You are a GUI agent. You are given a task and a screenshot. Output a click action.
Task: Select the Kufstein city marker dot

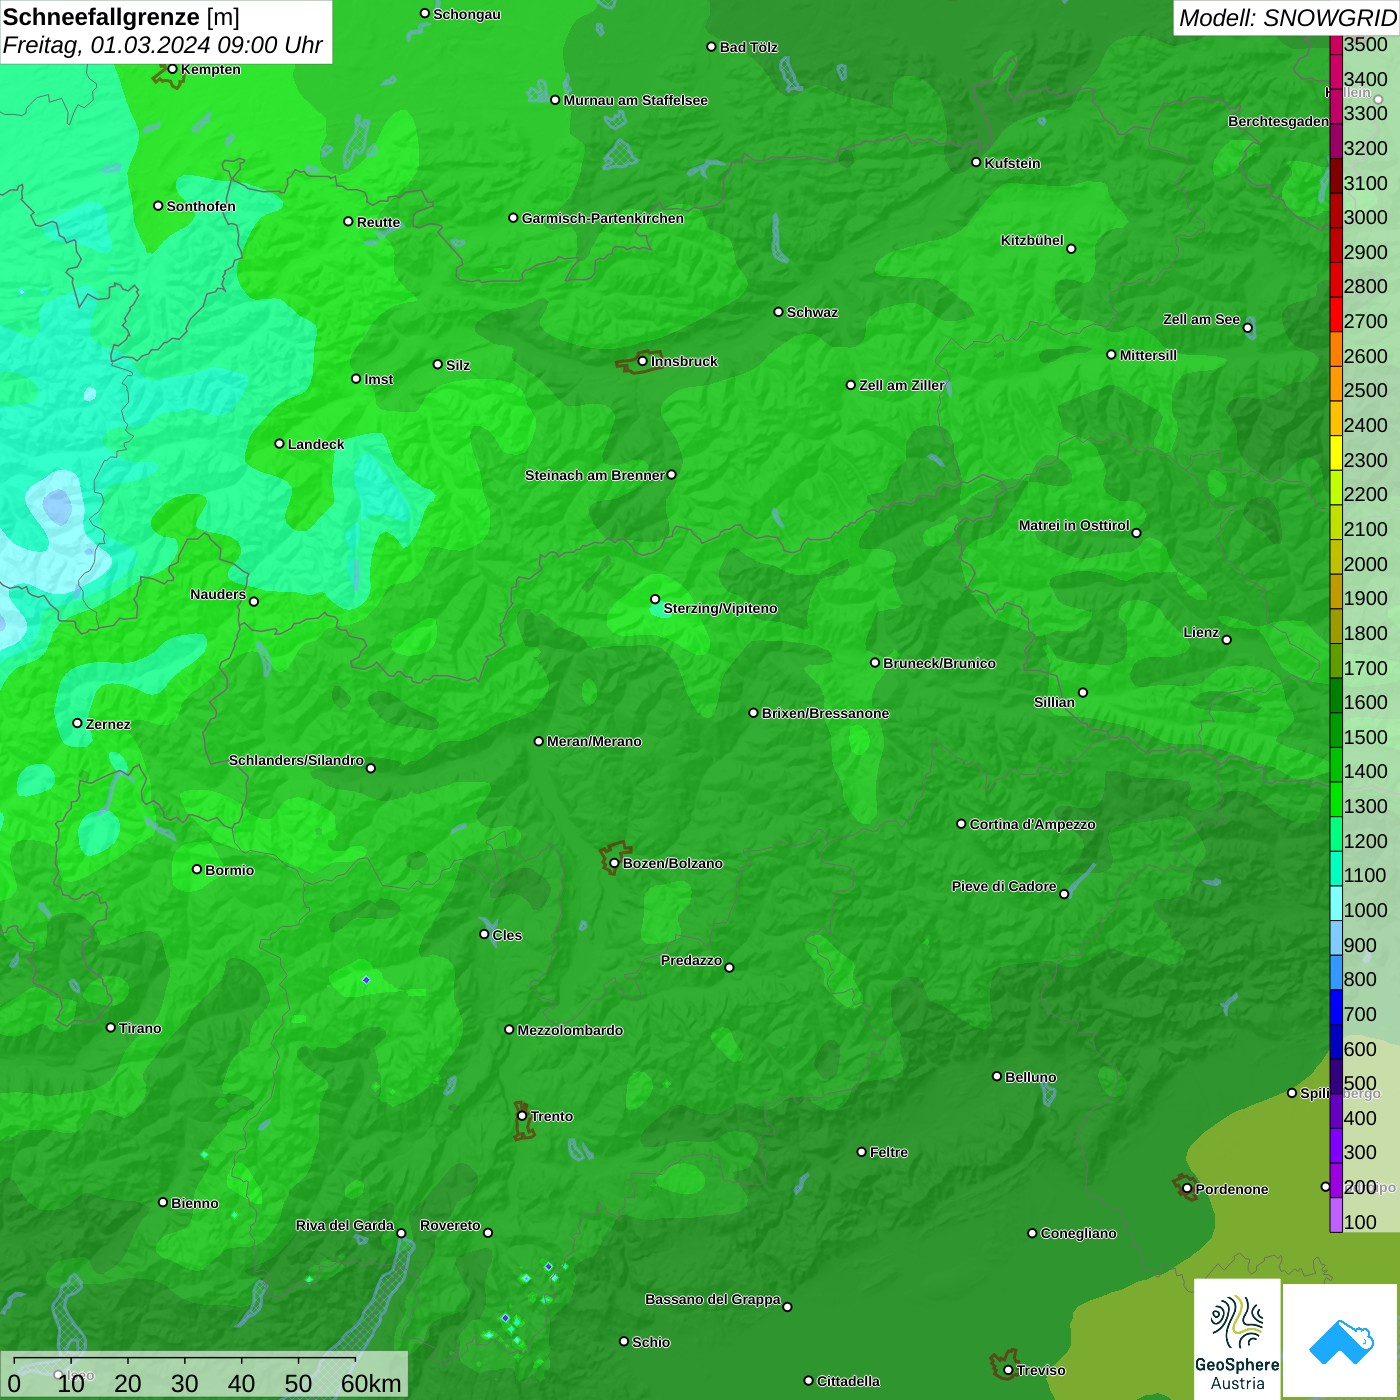(976, 162)
